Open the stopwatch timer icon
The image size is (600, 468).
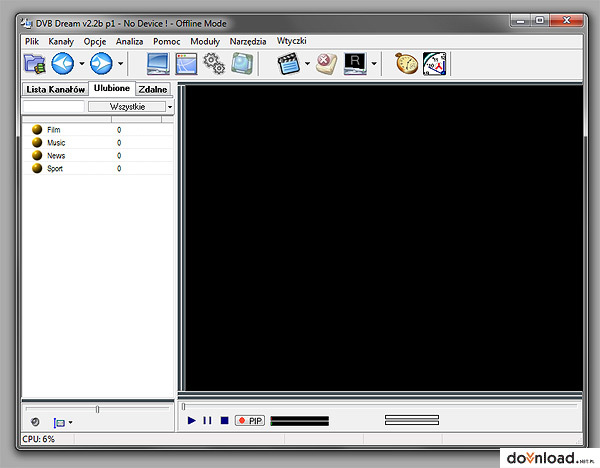pyautogui.click(x=406, y=64)
